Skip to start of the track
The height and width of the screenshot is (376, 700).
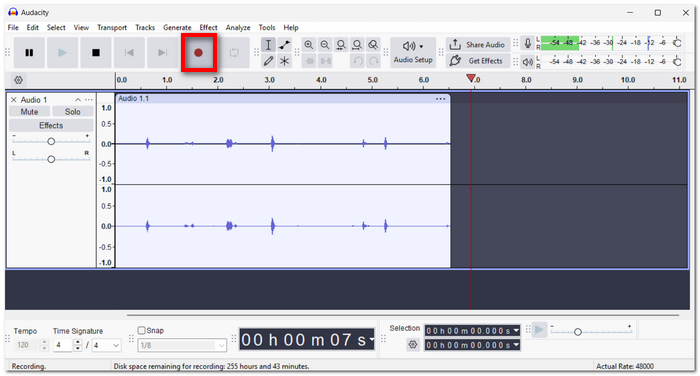point(129,53)
